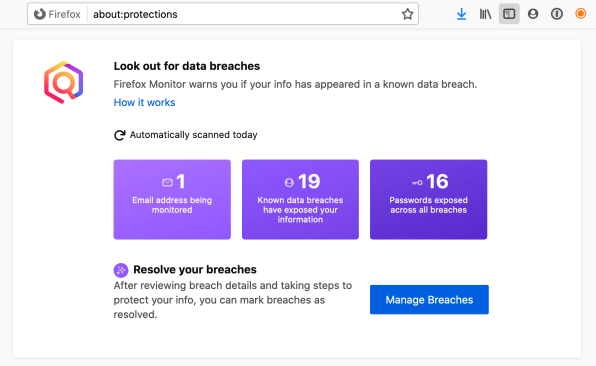
Task: Bookmark this page with the star
Action: point(407,14)
